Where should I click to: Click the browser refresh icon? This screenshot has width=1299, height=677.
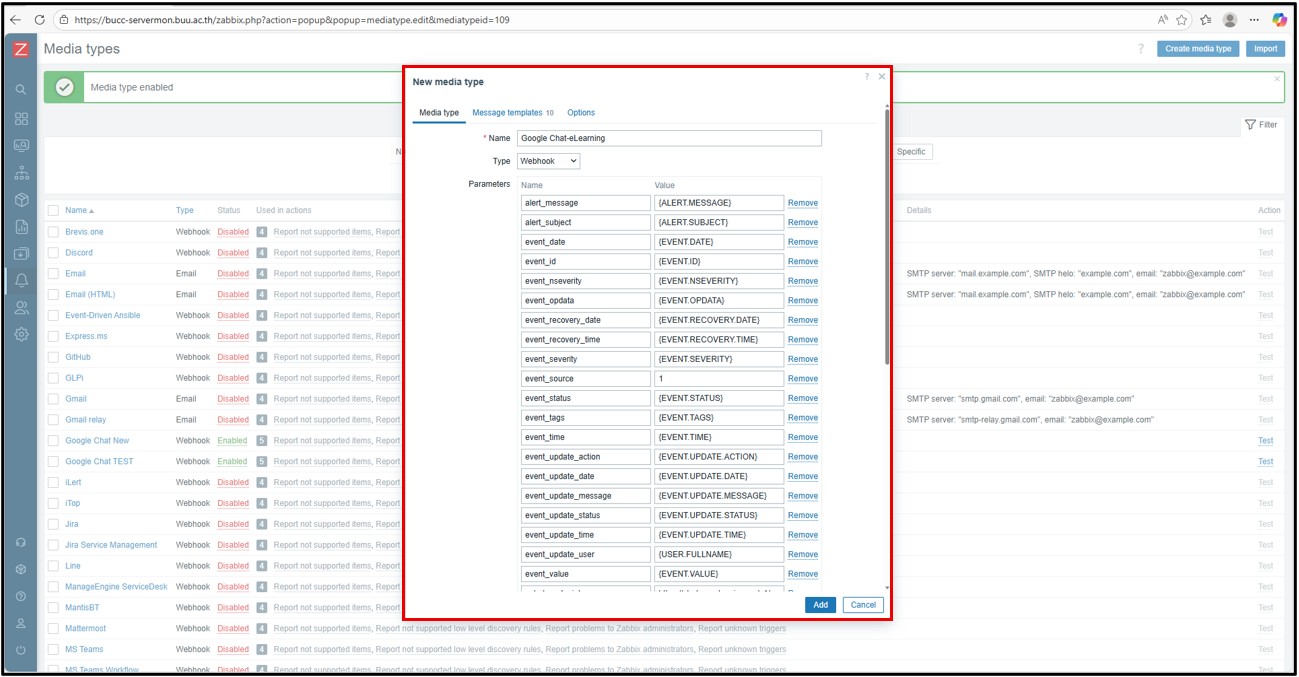39,20
